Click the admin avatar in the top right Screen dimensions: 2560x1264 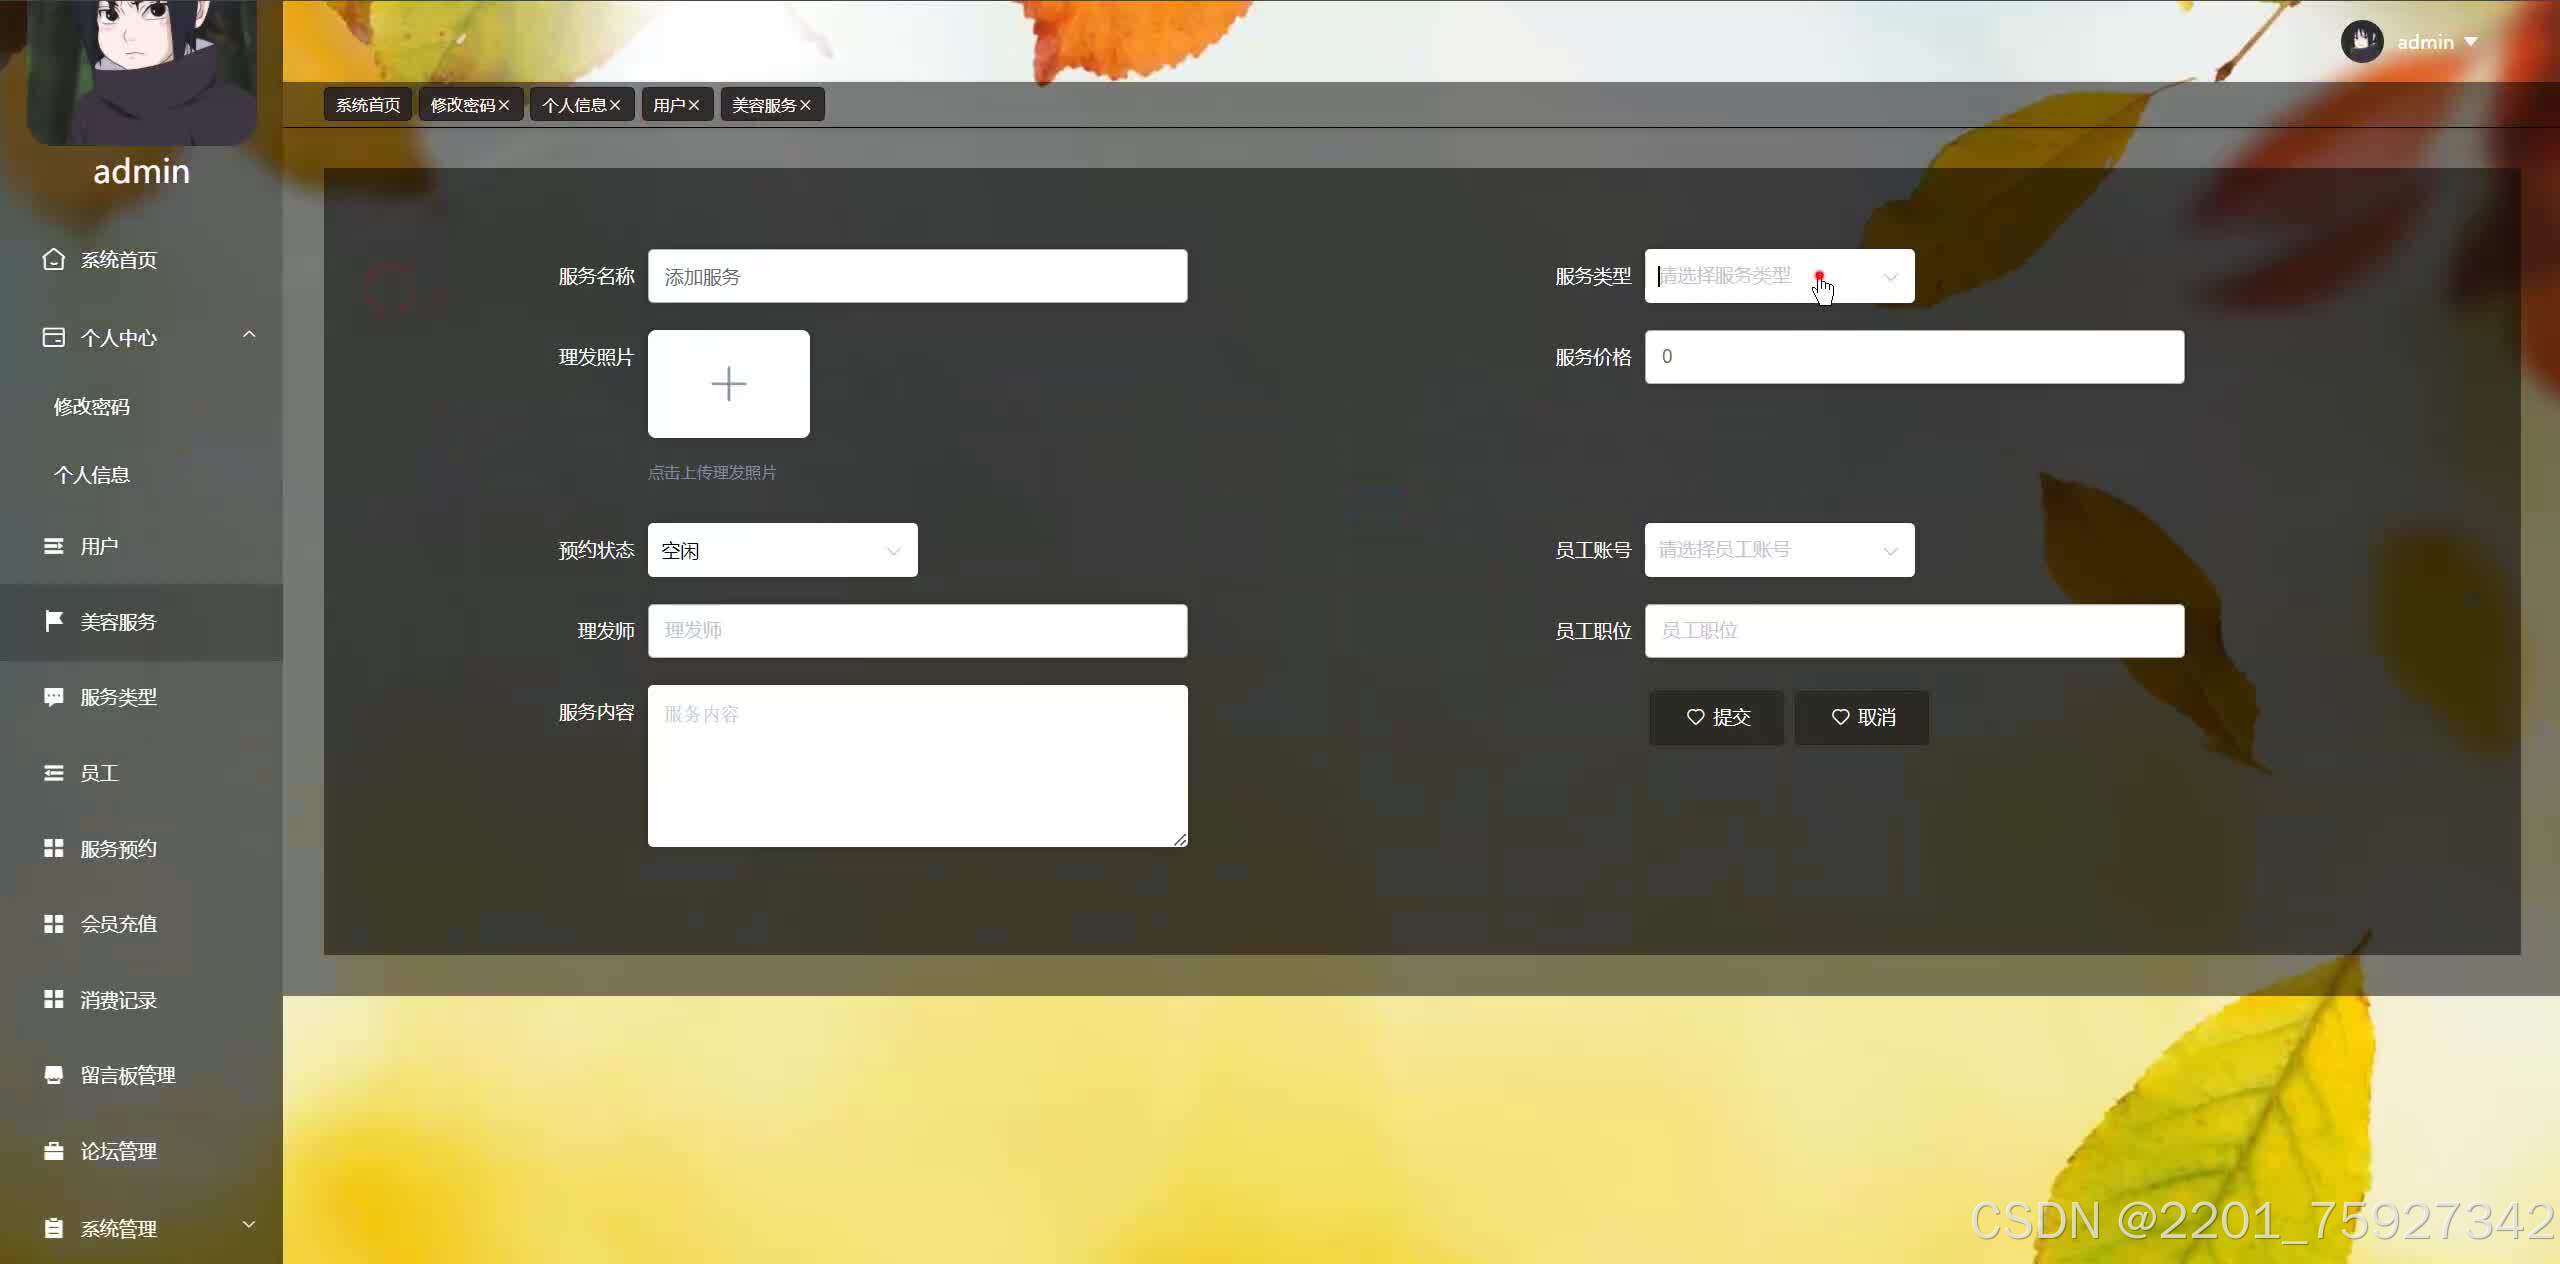[2362, 42]
